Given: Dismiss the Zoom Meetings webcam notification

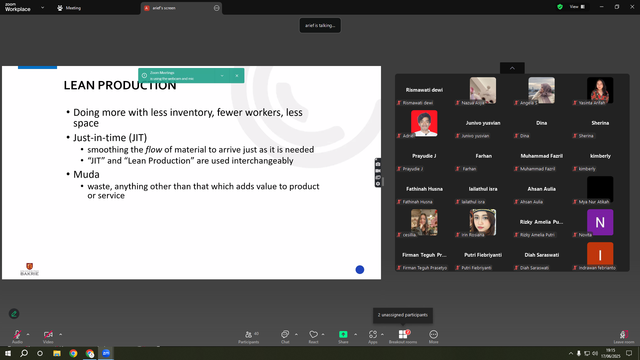Looking at the screenshot, I should (237, 76).
